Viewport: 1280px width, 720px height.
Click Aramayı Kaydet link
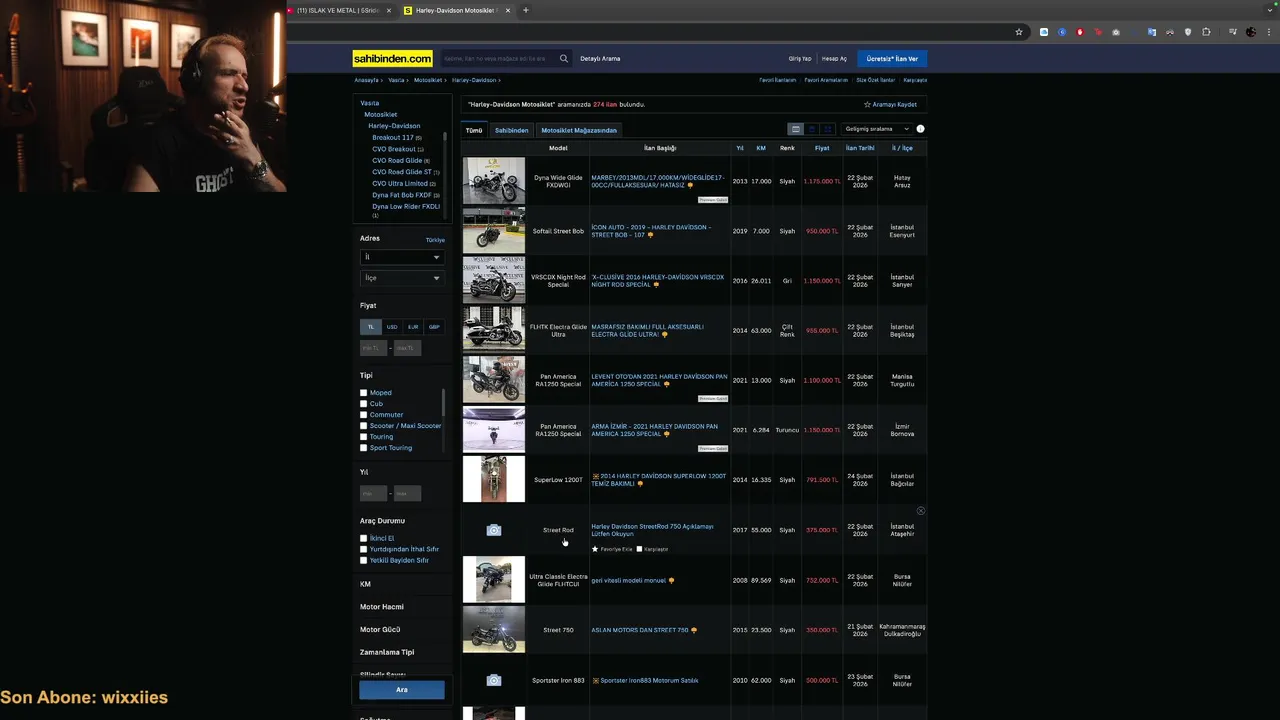890,104
